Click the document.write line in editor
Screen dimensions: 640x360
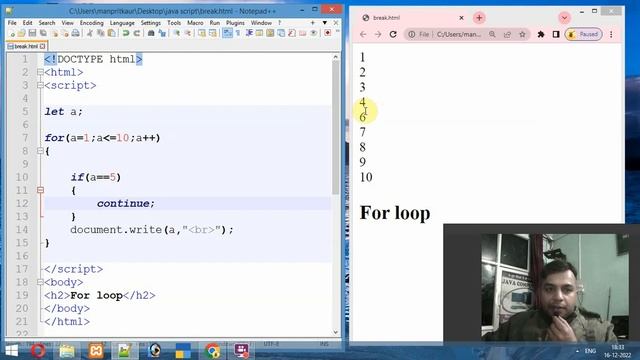pos(151,229)
